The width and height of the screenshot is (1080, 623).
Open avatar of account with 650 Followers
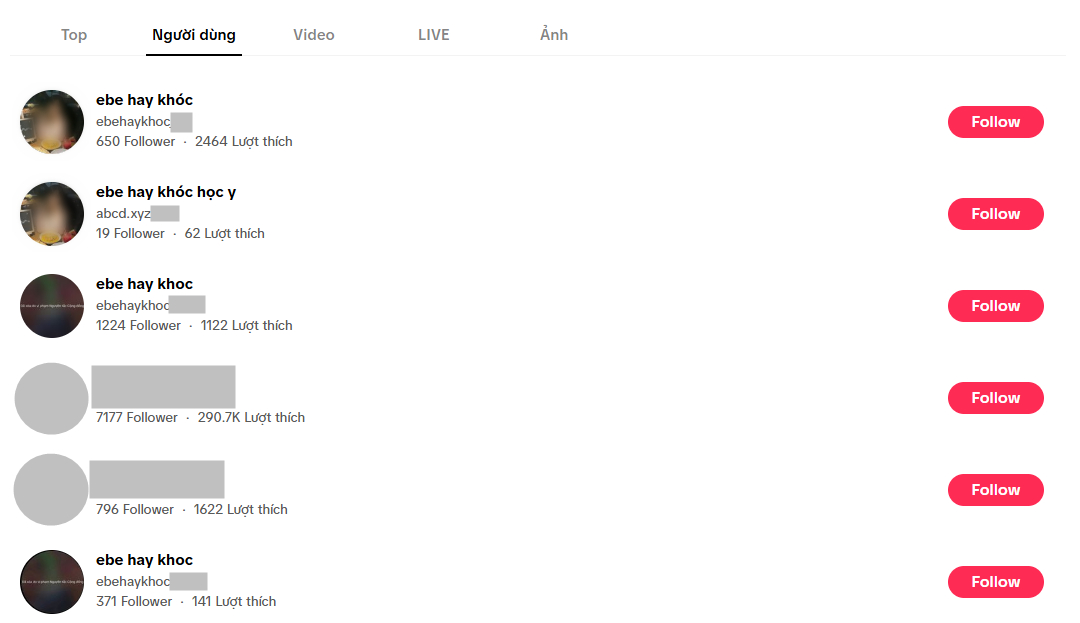pyautogui.click(x=52, y=122)
